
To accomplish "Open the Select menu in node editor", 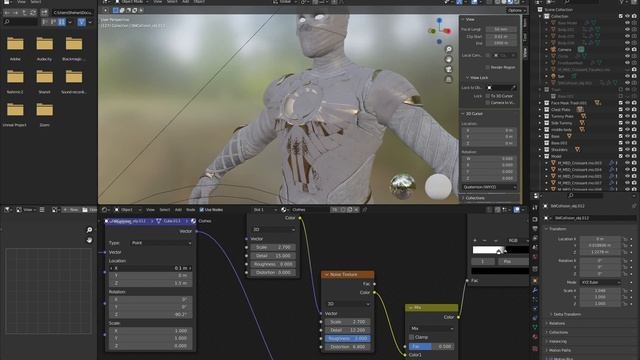I will tap(164, 210).
